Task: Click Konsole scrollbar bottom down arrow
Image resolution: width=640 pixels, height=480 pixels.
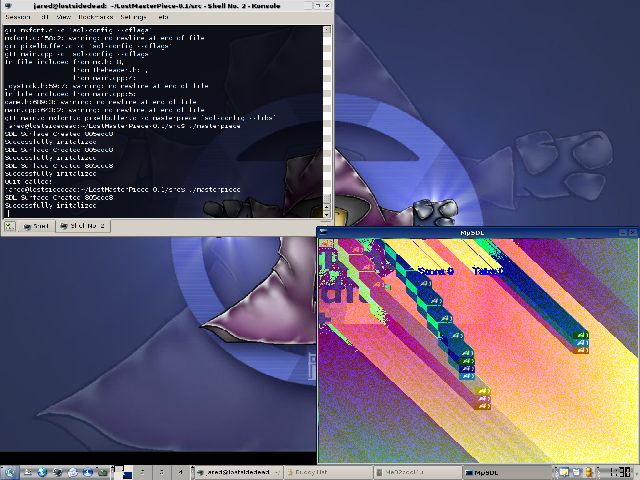Action: (x=327, y=214)
